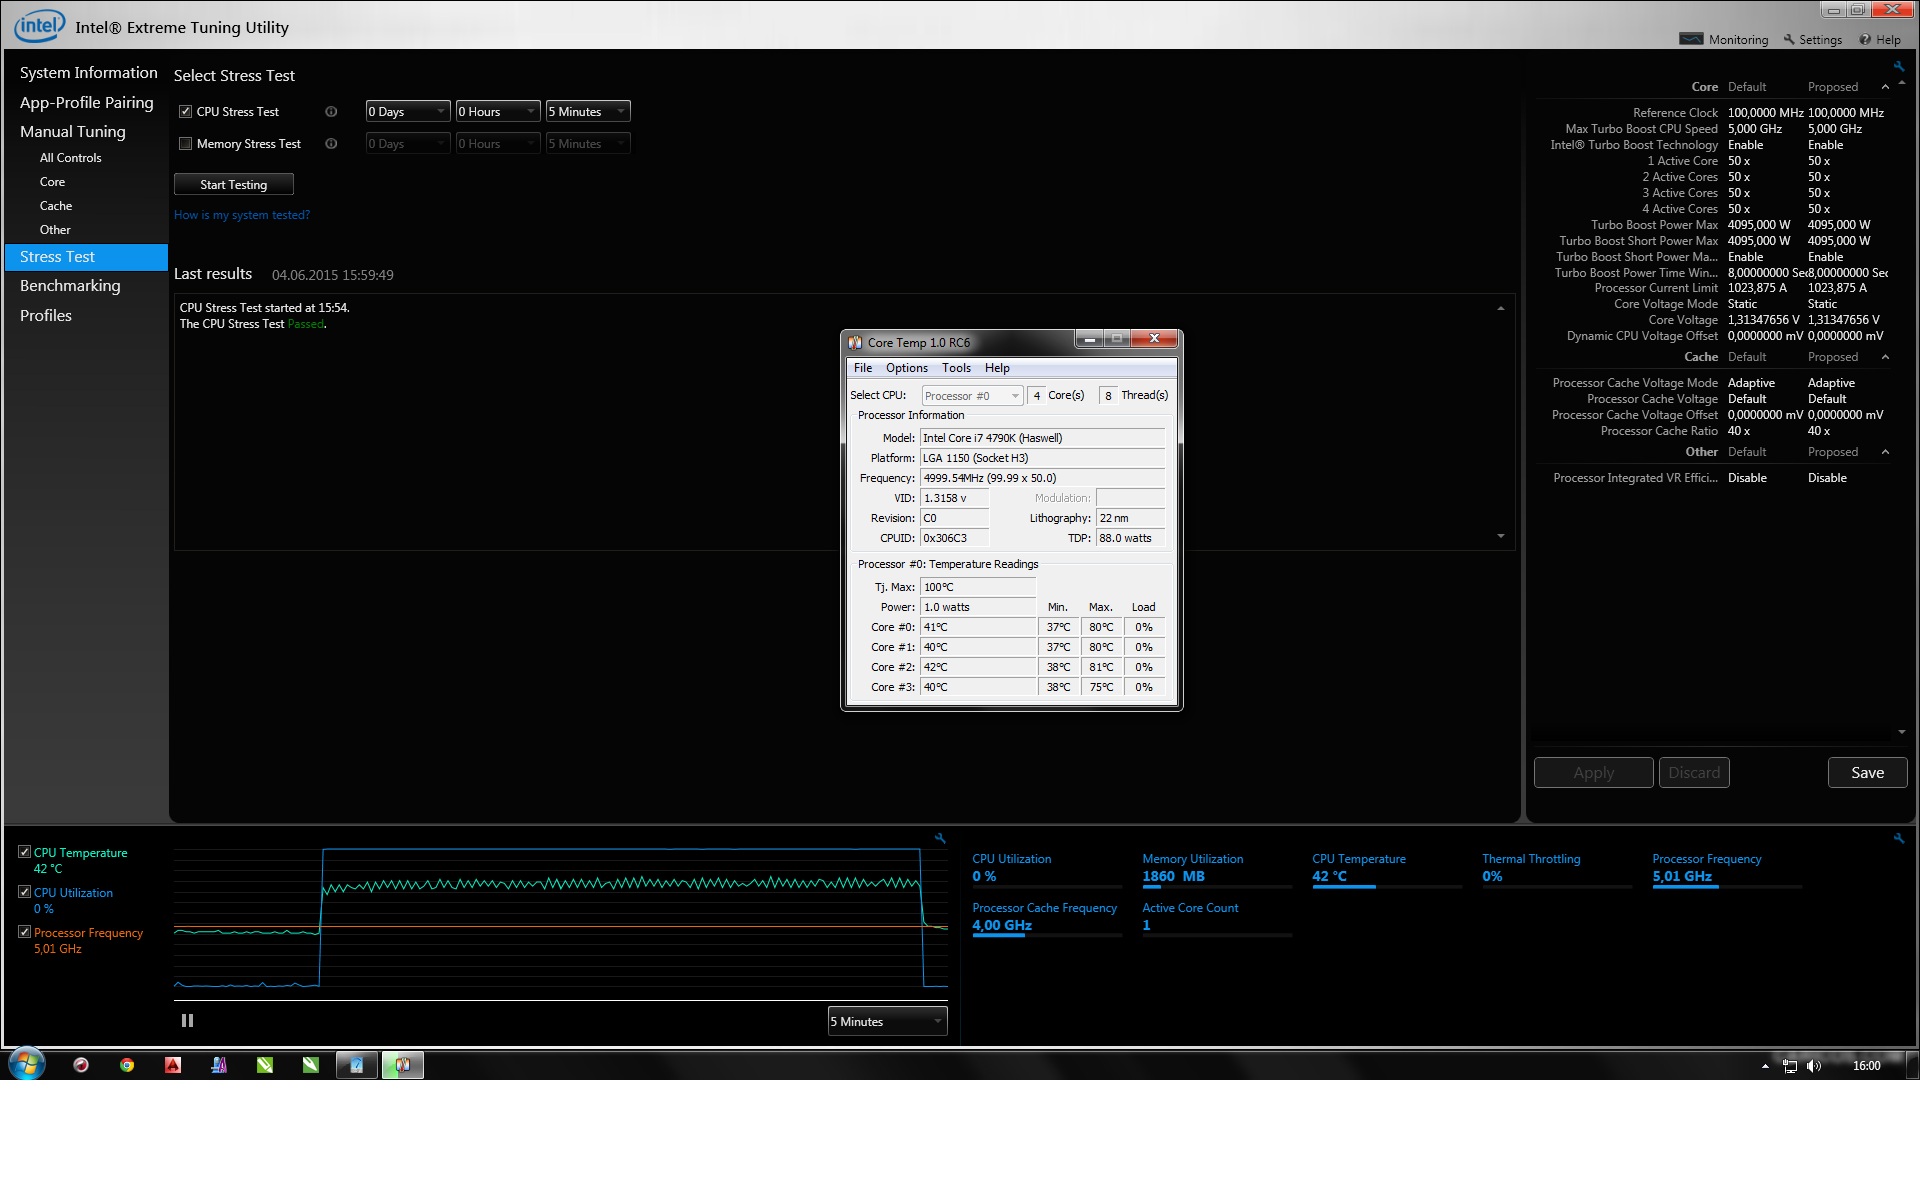Open Settings wrench icon in header
The height and width of the screenshot is (1200, 1920).
coord(1789,39)
